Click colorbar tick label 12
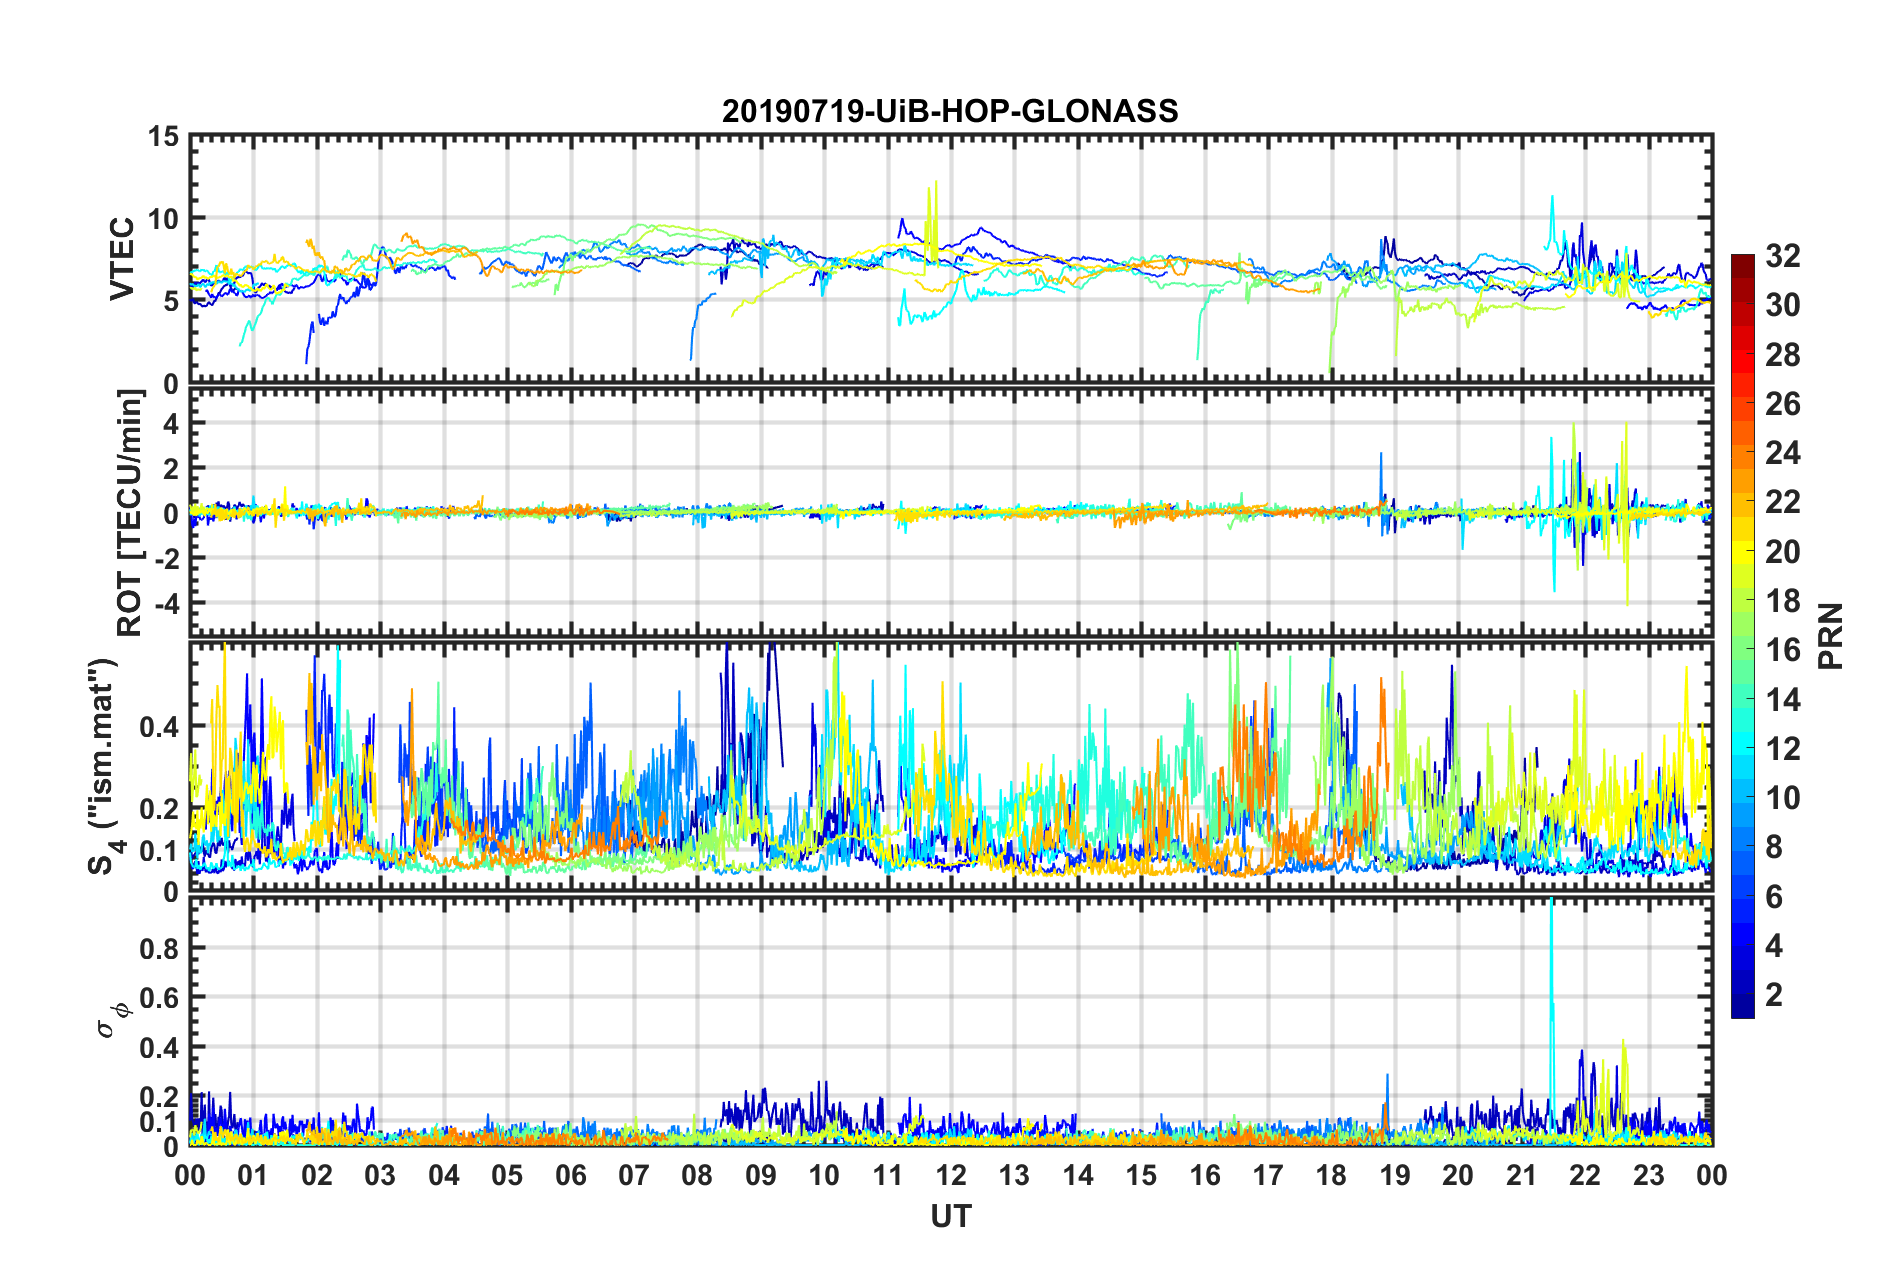The height and width of the screenshot is (1272, 1902). point(1782,749)
